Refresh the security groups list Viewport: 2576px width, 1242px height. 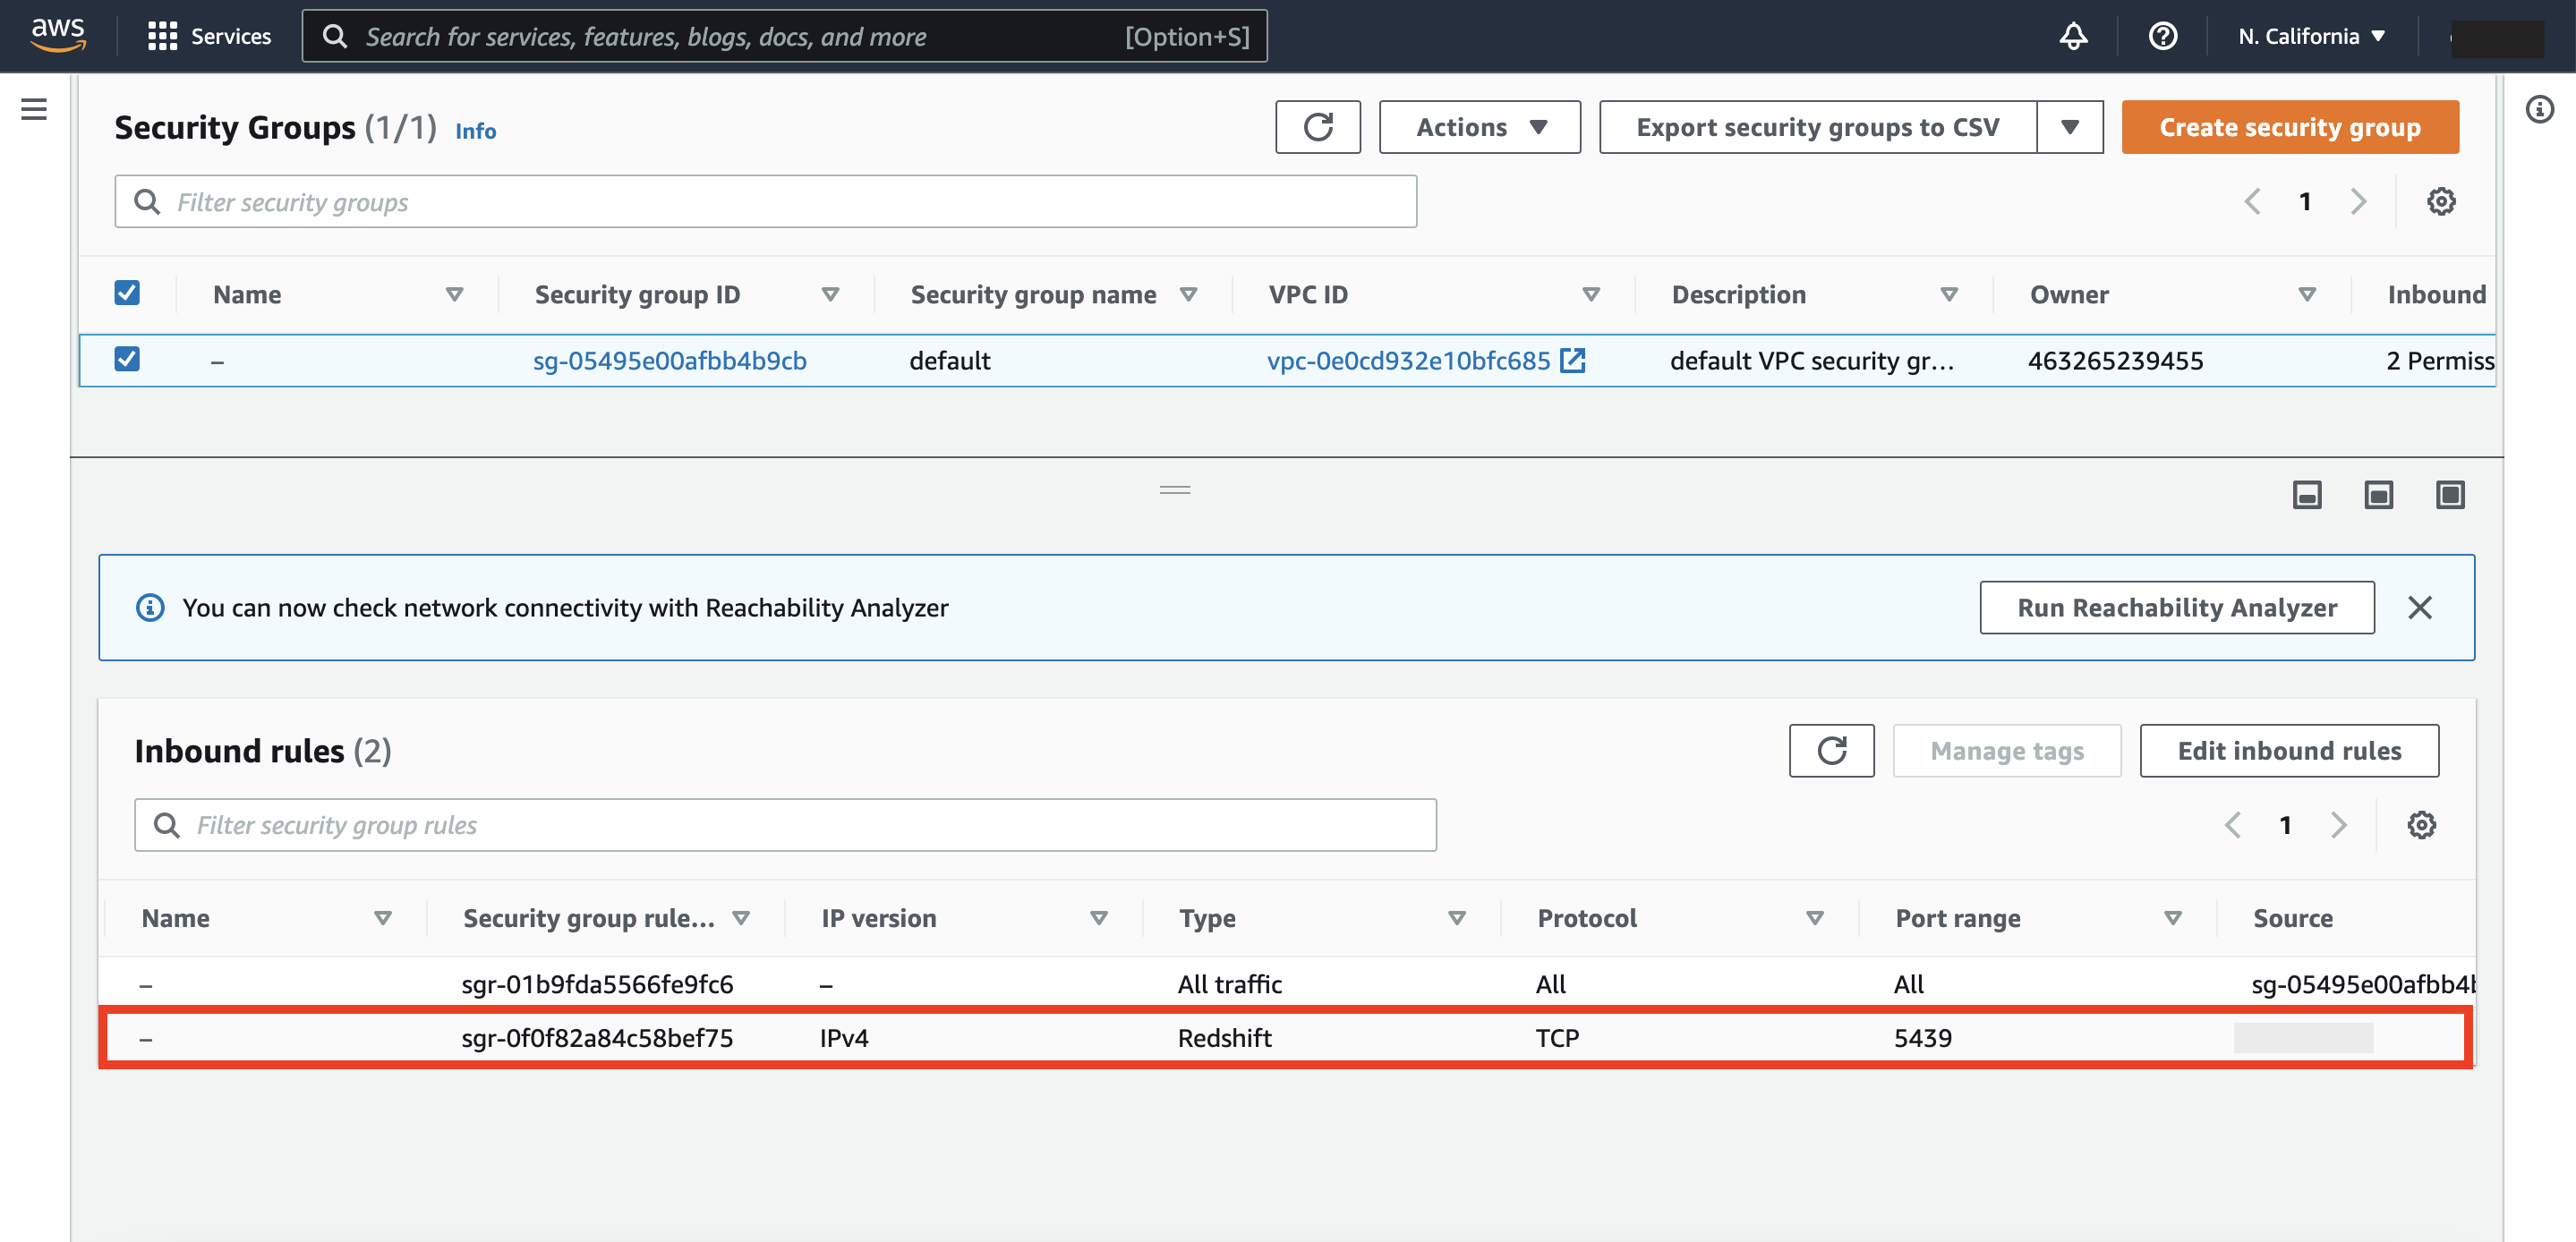[1317, 127]
